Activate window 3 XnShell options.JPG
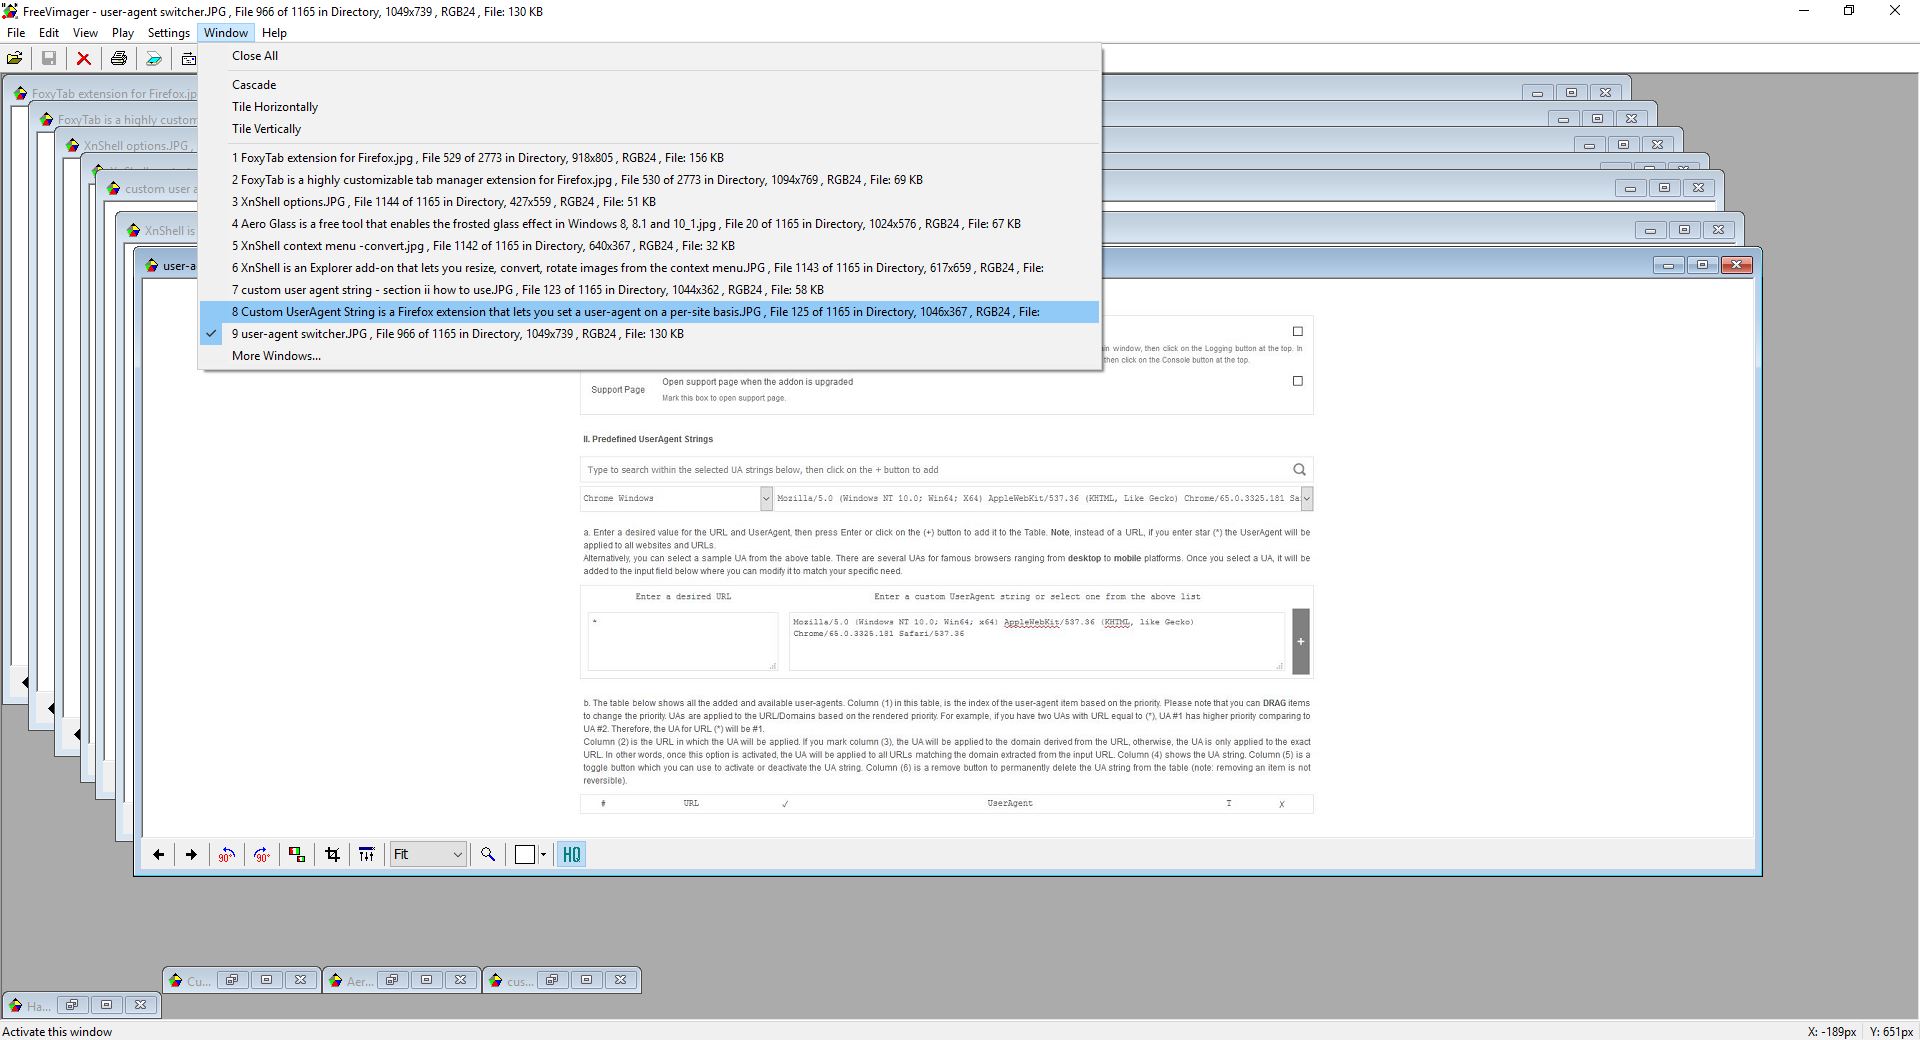1920x1040 pixels. (x=649, y=202)
